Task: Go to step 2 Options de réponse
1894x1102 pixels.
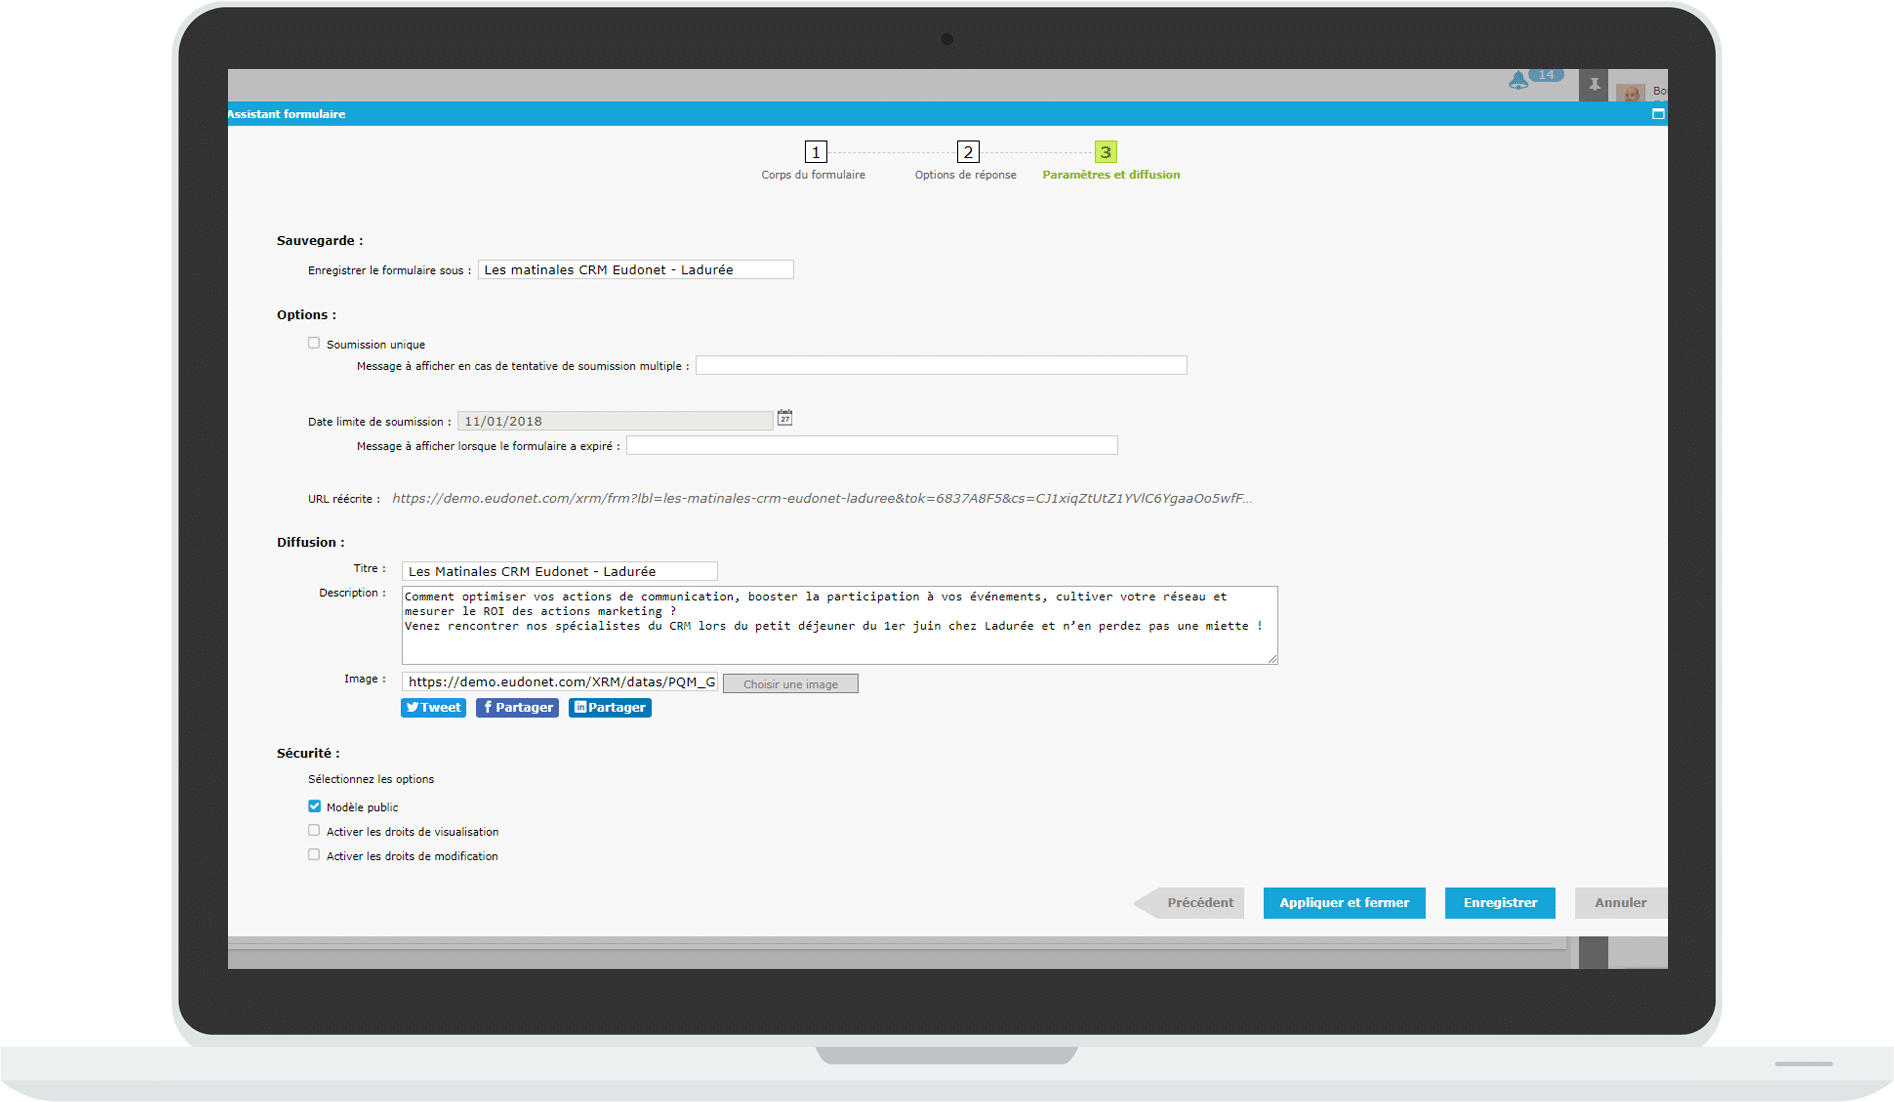Action: pyautogui.click(x=967, y=152)
